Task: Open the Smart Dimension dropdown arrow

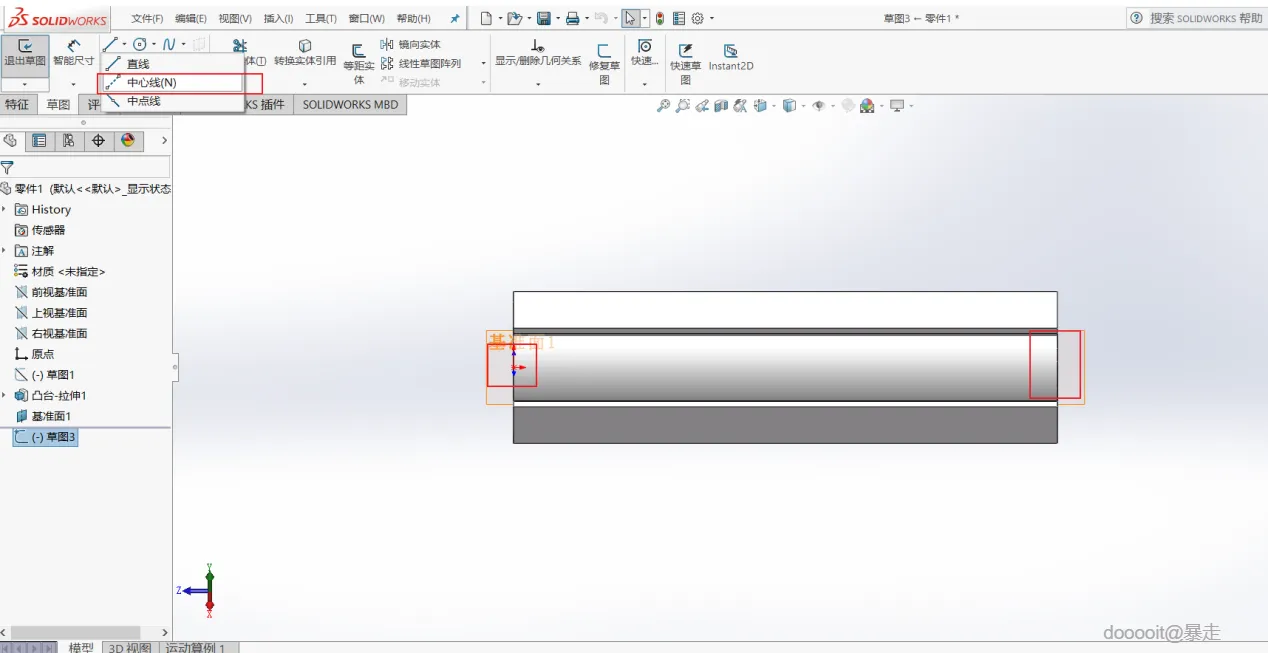Action: click(73, 84)
